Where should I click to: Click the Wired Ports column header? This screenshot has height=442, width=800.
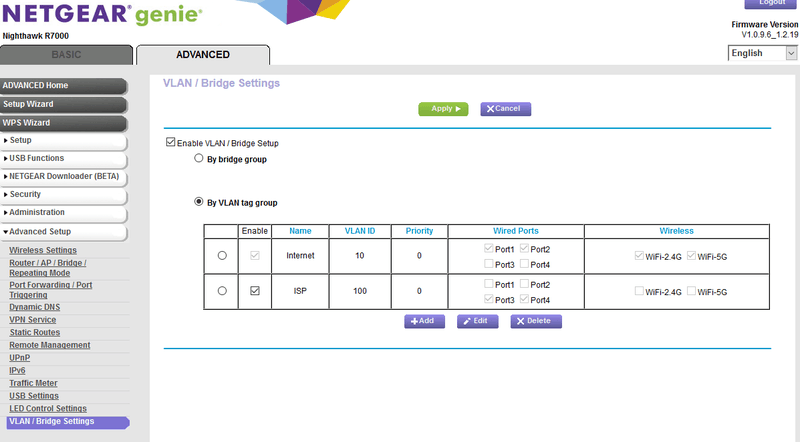[516, 231]
